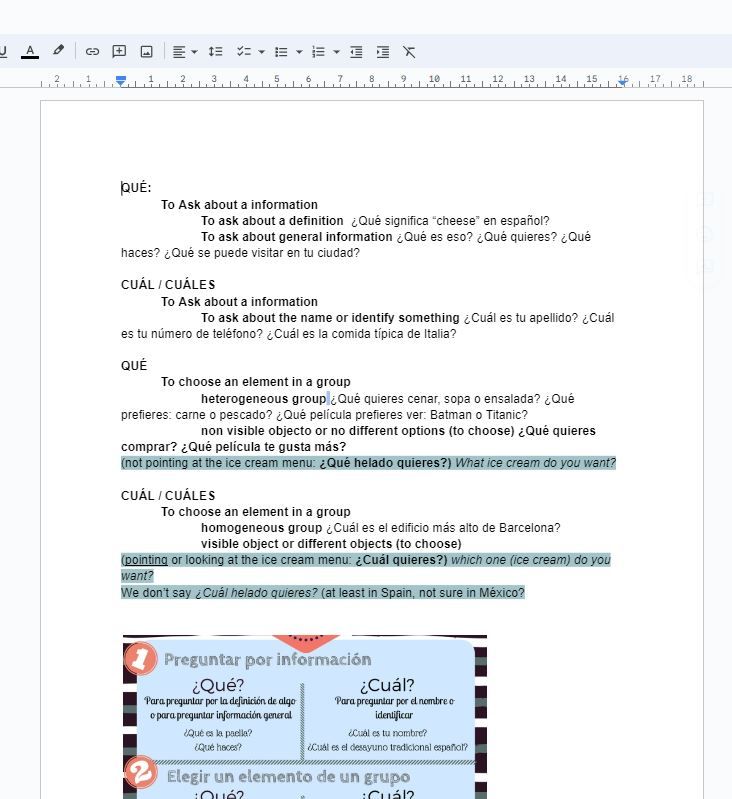Click the text 'heterogeneous group'
Image resolution: width=732 pixels, height=799 pixels.
tap(263, 398)
